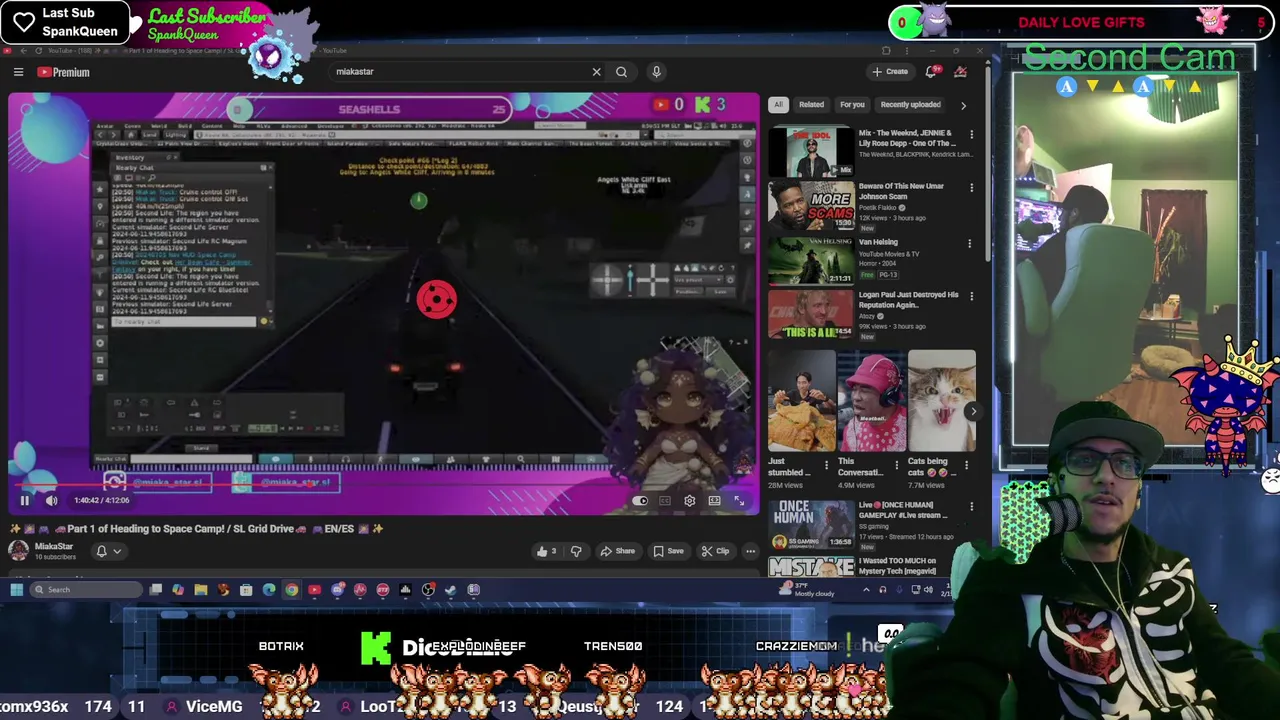
Task: Switch the player to theater mode
Action: (x=714, y=500)
